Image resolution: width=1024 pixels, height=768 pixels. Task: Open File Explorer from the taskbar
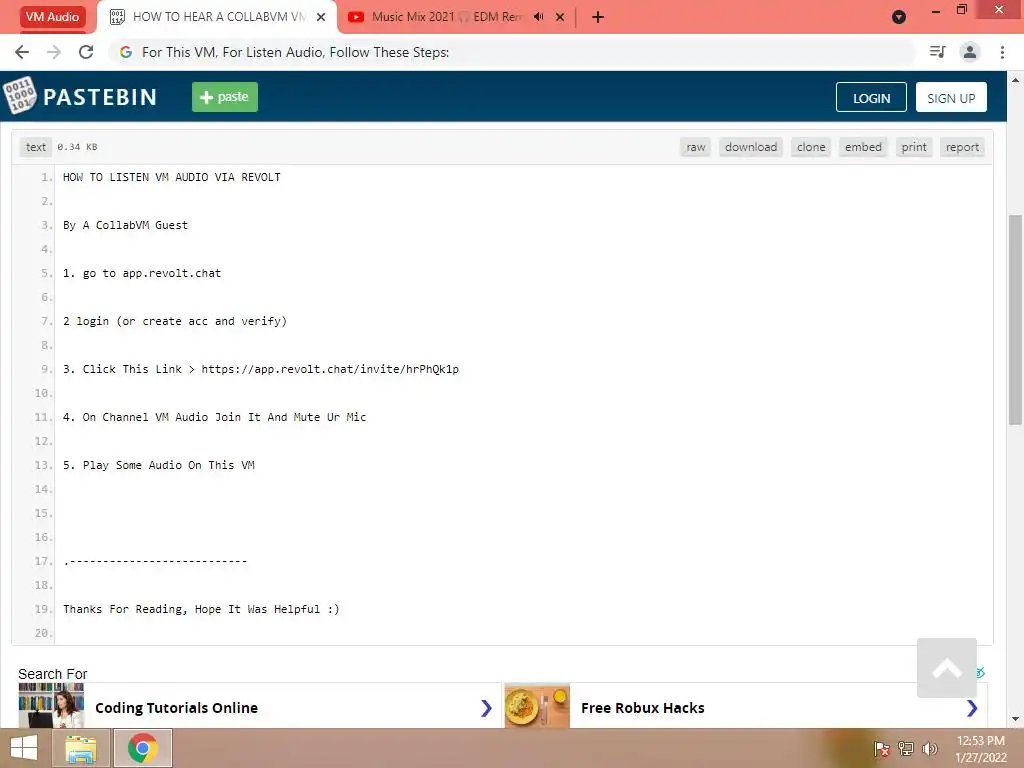(80, 748)
